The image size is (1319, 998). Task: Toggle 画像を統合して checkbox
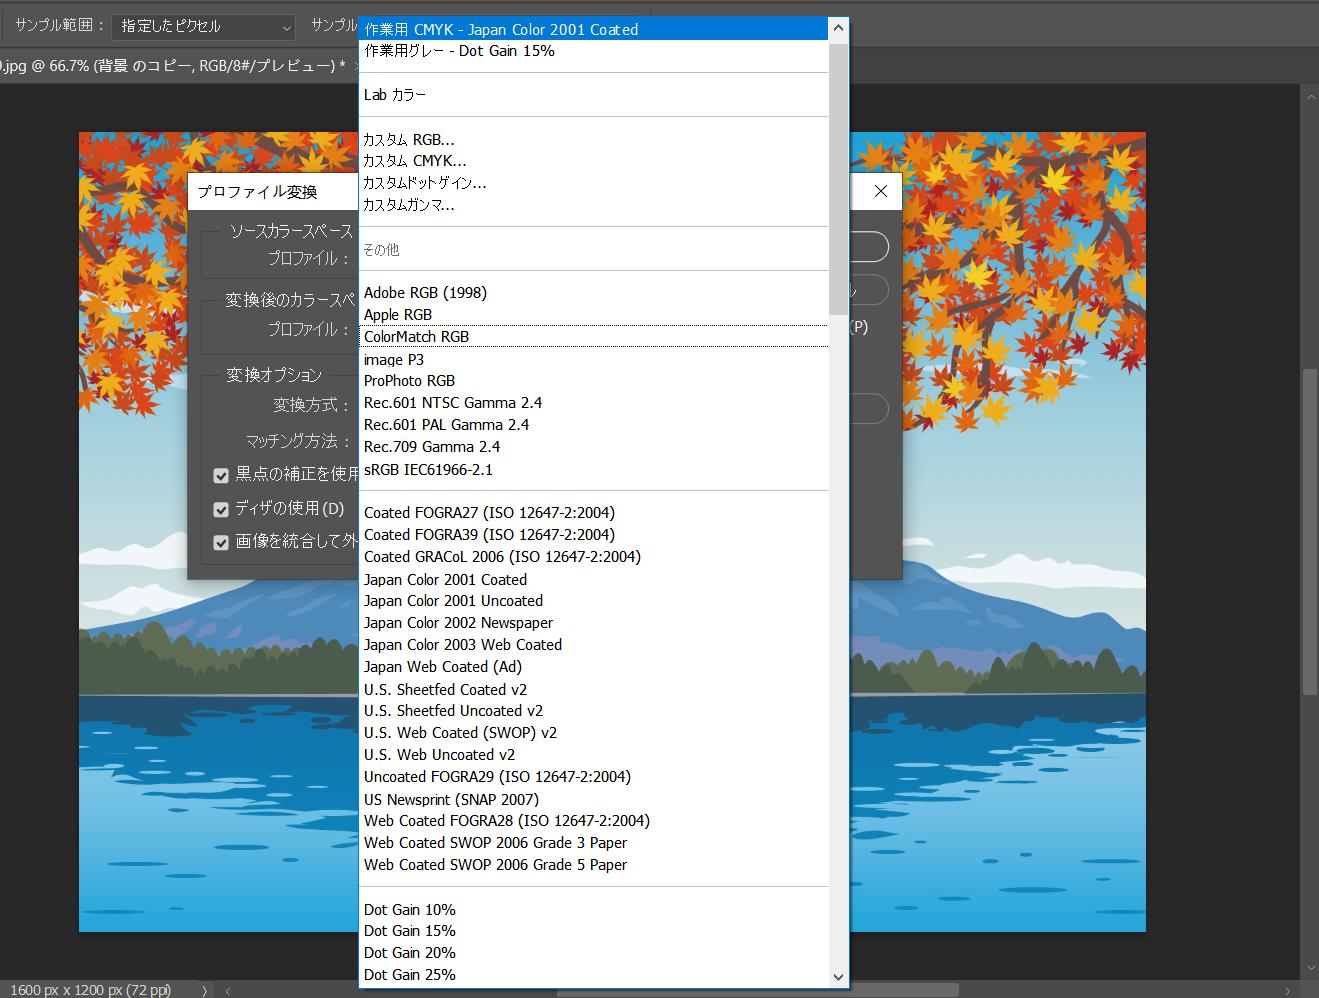(x=221, y=542)
